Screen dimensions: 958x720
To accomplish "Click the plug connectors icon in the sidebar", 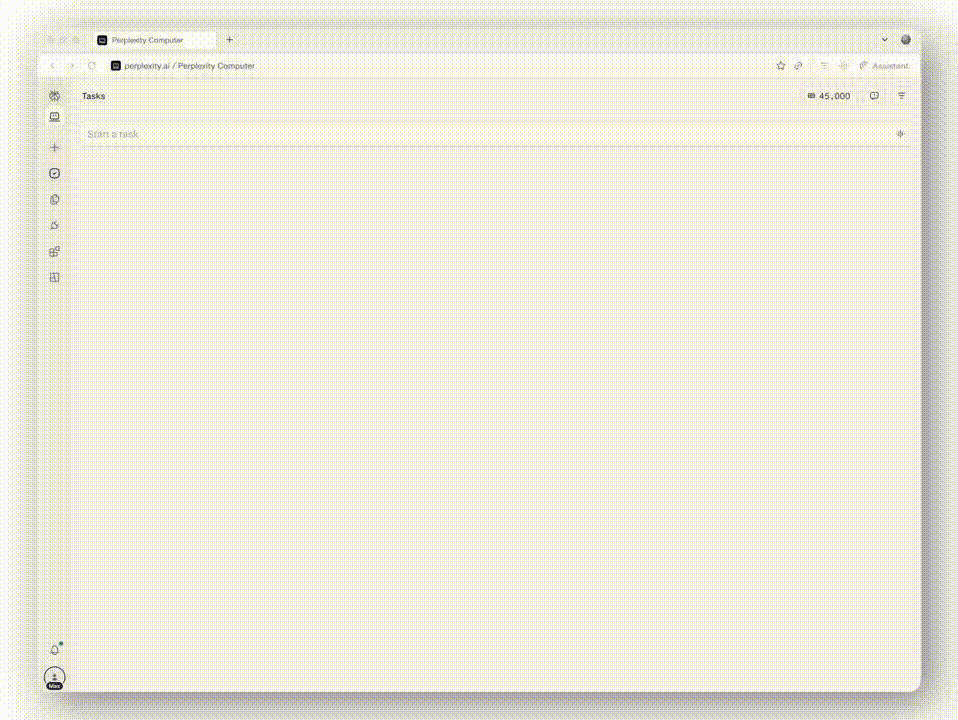I will tap(54, 225).
